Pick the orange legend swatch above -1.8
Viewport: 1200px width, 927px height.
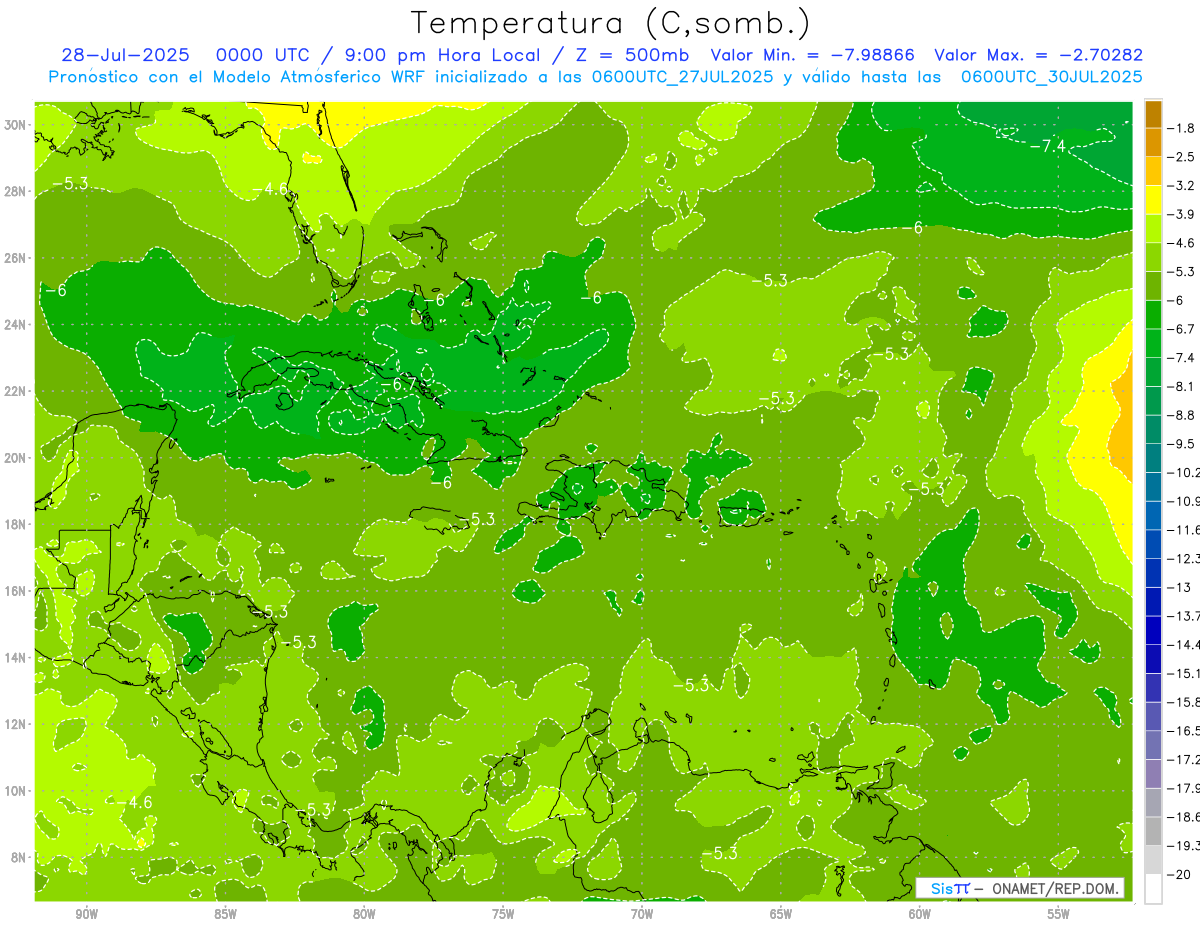1153,114
